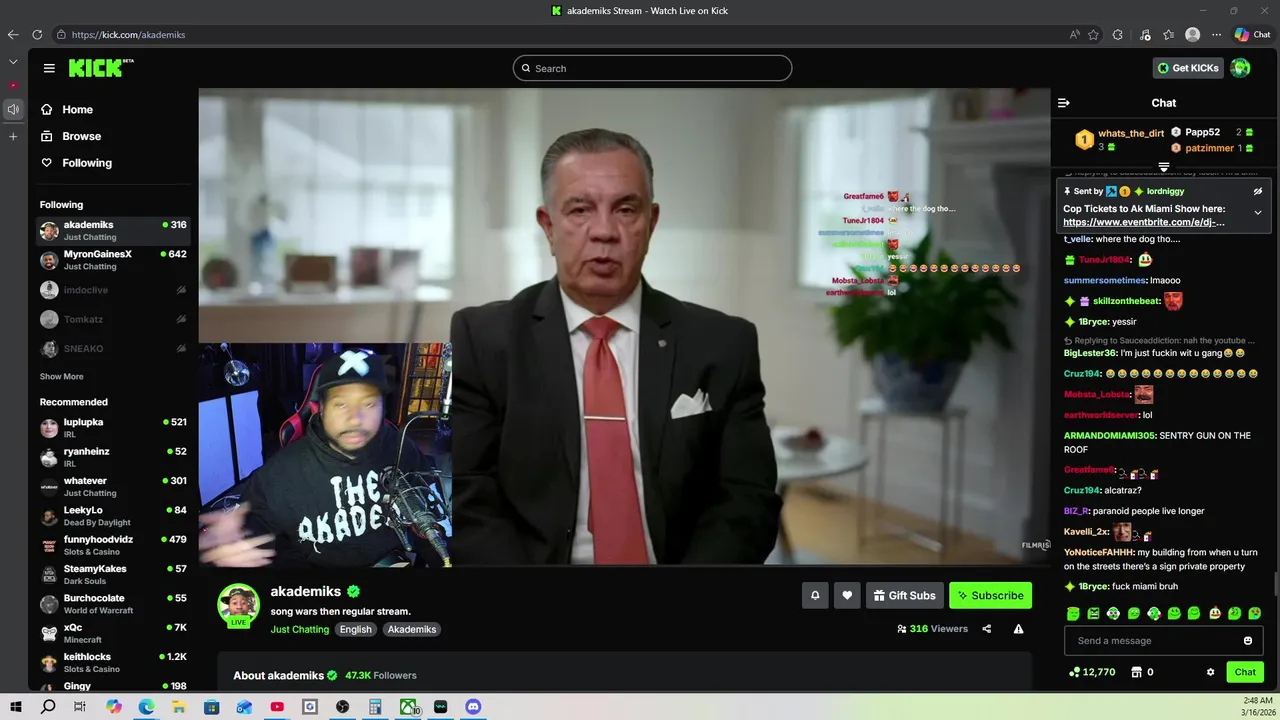Click the channel points balance 12,770

pyautogui.click(x=1092, y=672)
